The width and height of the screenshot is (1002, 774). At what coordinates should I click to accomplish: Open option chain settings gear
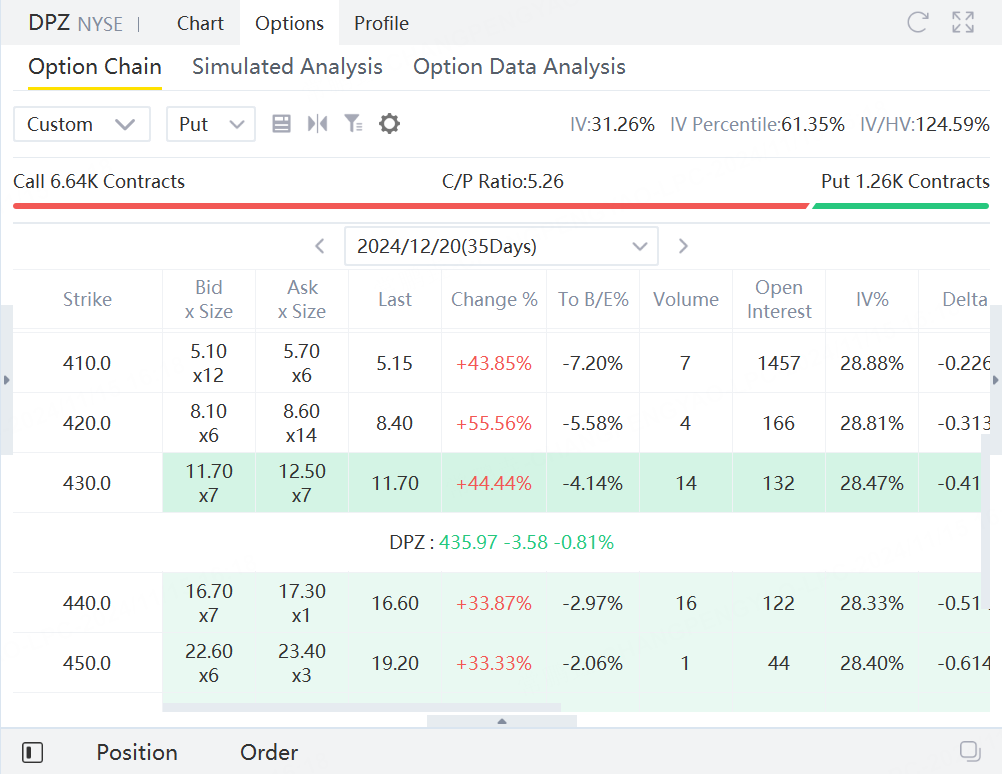pyautogui.click(x=390, y=124)
